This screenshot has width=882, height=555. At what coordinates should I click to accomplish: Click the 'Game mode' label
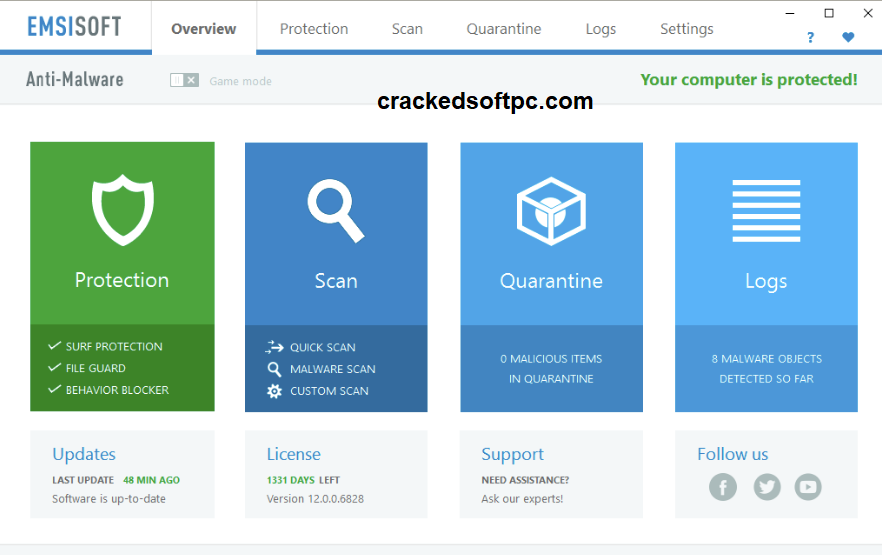click(241, 82)
